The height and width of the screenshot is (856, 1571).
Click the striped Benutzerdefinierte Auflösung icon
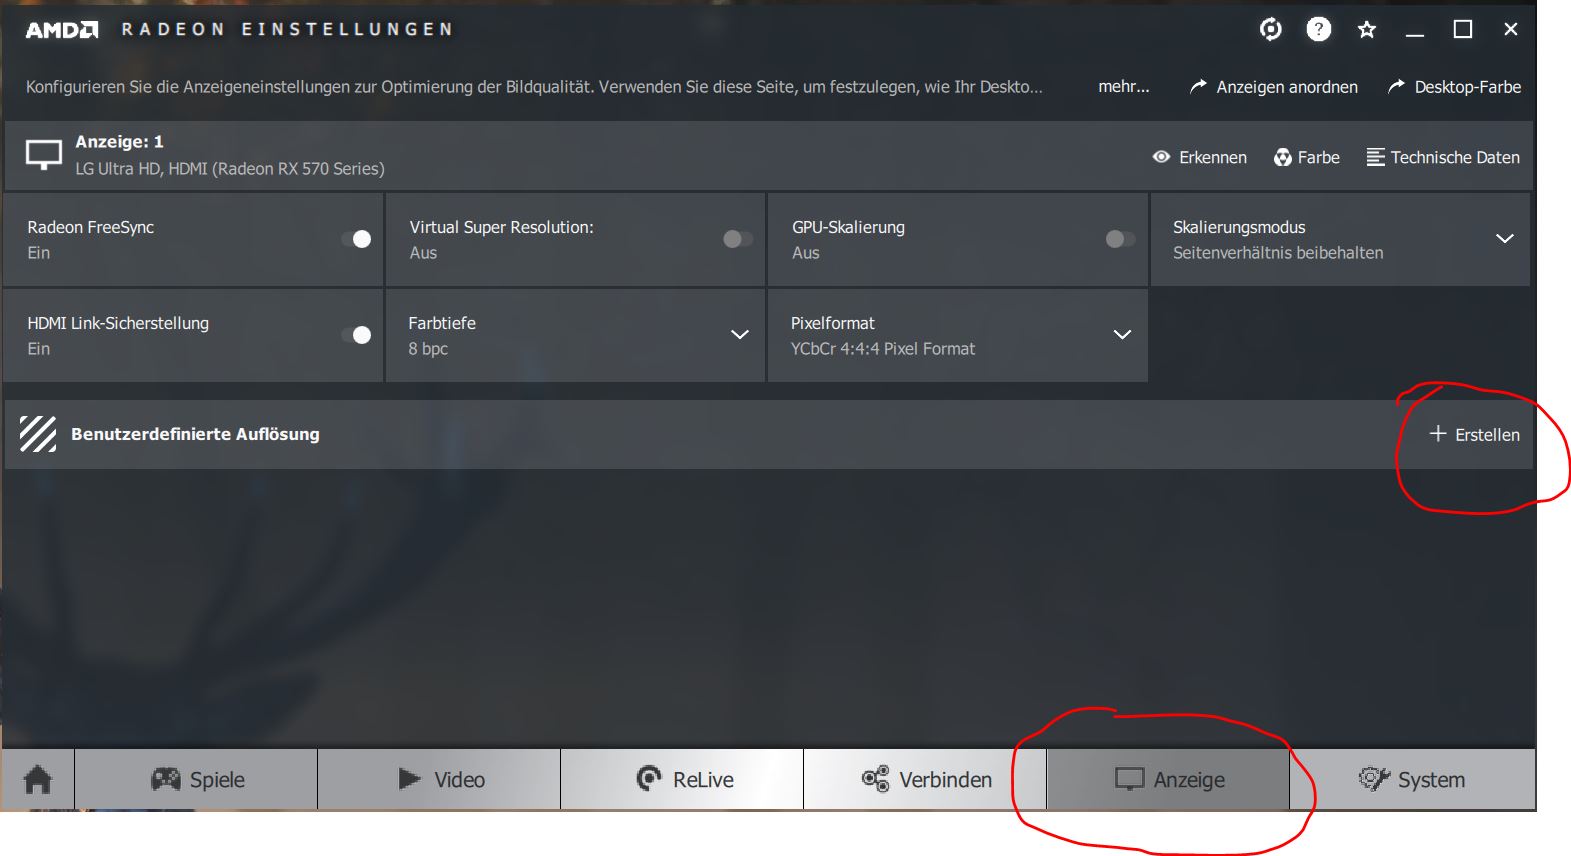point(38,434)
